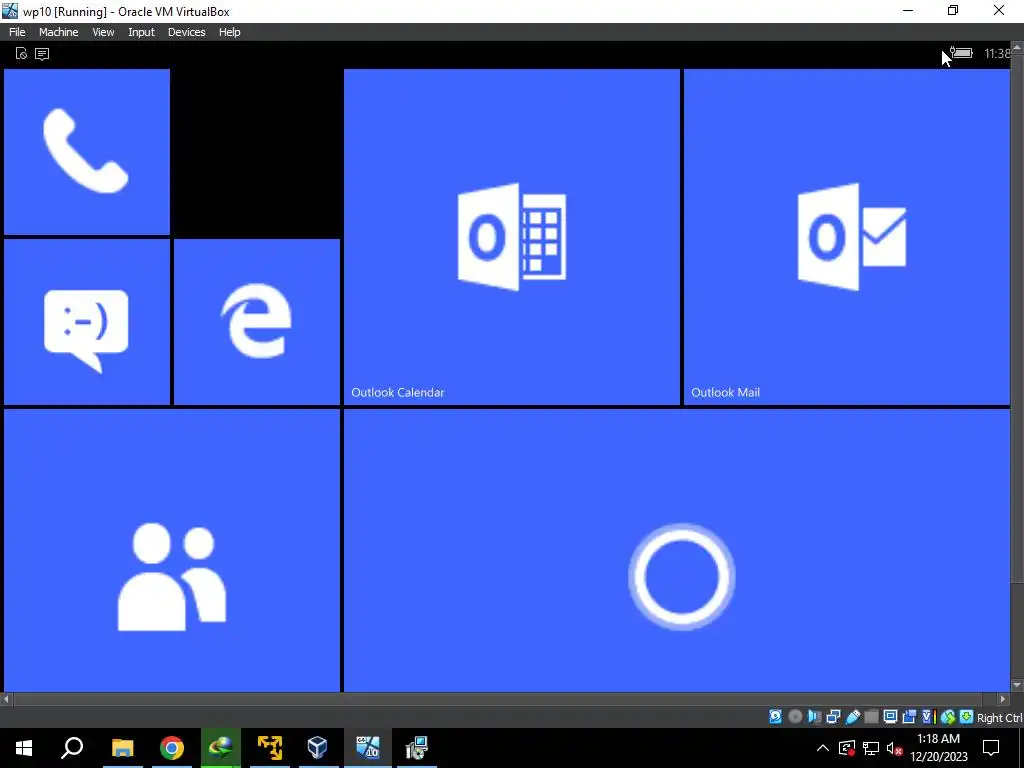
Task: Click VirtualBox CPU virtualization indicator
Action: click(928, 717)
